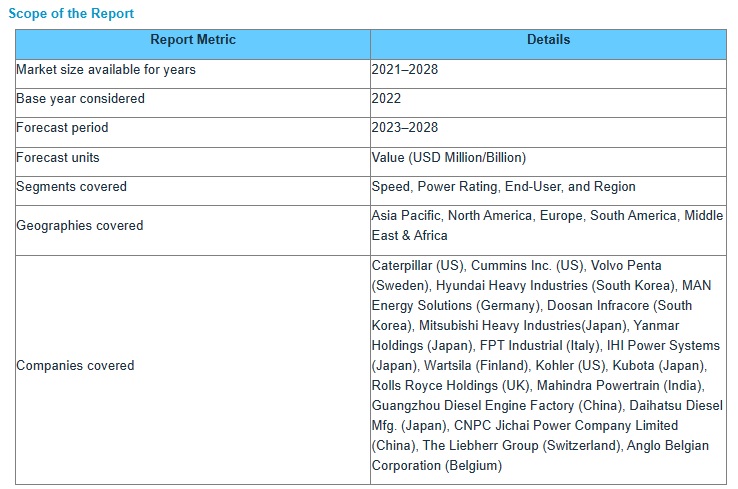Click the "2023–2028" forecast period value
Image resolution: width=738 pixels, height=489 pixels.
click(x=405, y=128)
